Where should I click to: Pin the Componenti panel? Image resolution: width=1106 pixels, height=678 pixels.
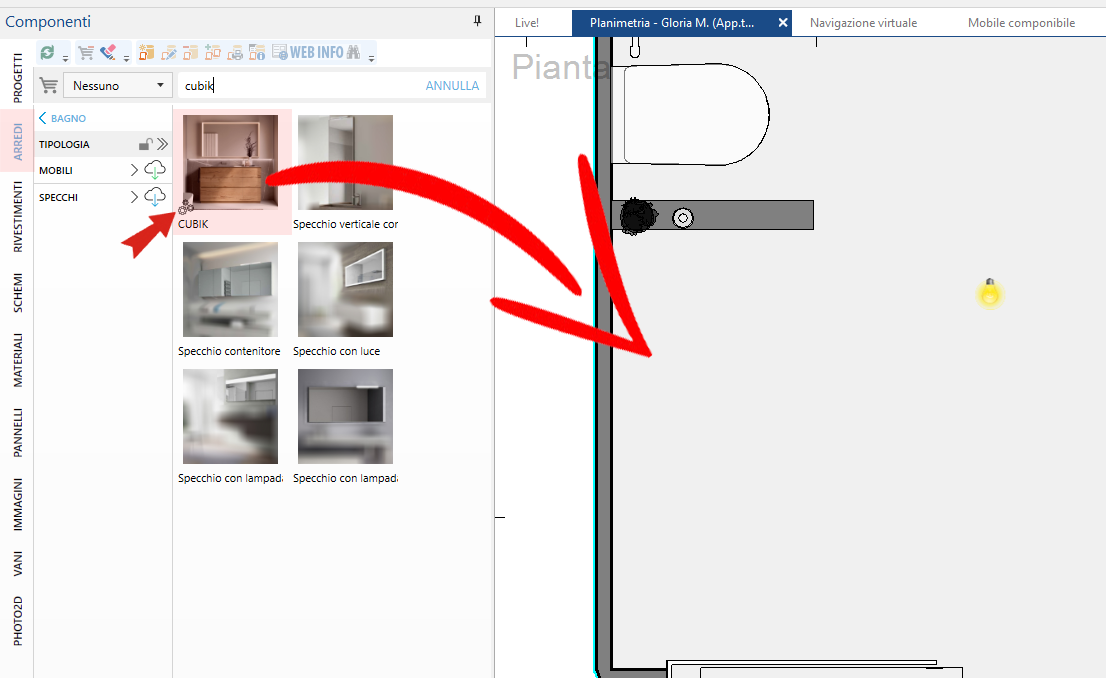pyautogui.click(x=478, y=21)
